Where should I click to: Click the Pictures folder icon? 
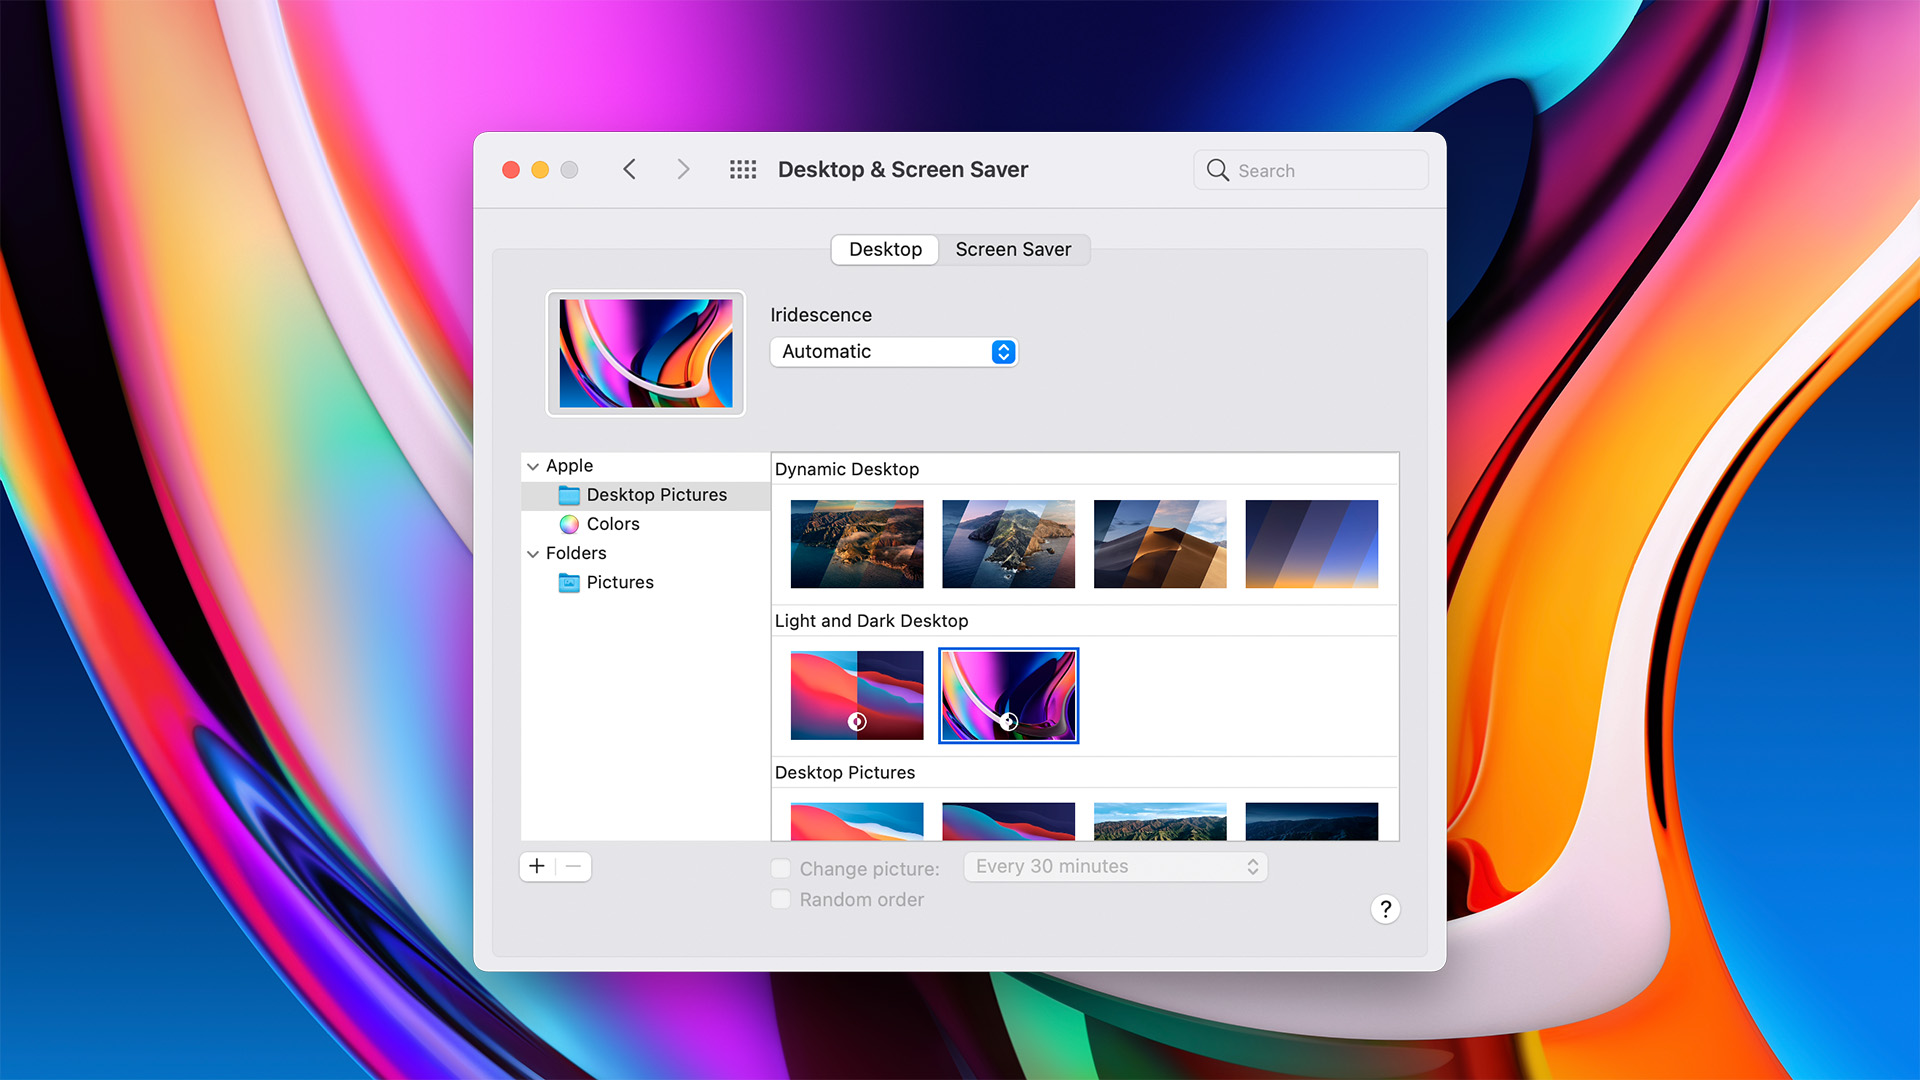coord(569,582)
